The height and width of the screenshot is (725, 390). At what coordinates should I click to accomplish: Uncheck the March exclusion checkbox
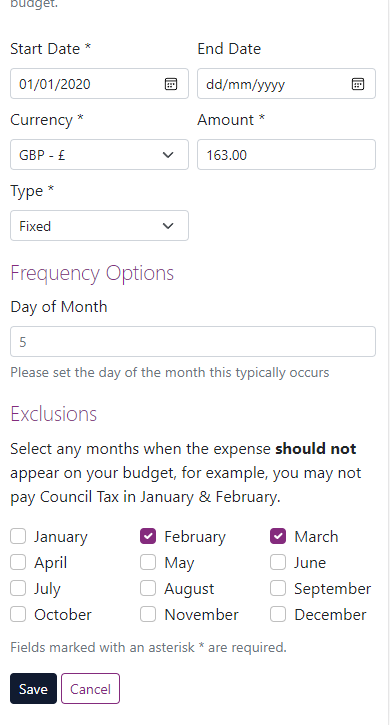click(x=278, y=536)
